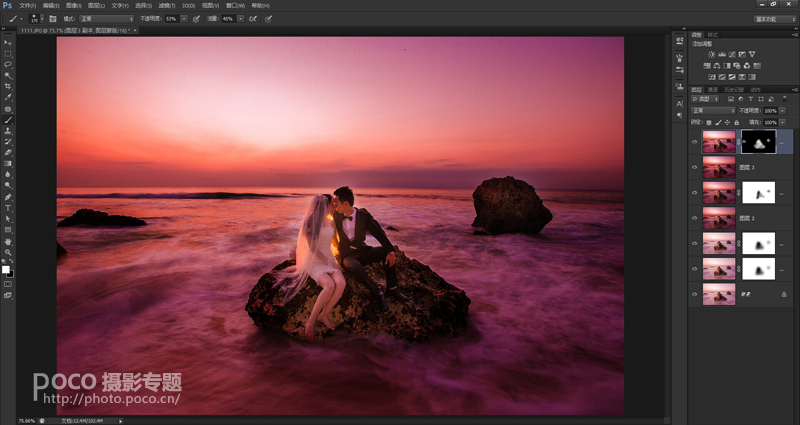Toggle lock all
This screenshot has width=800, height=425.
(x=736, y=122)
